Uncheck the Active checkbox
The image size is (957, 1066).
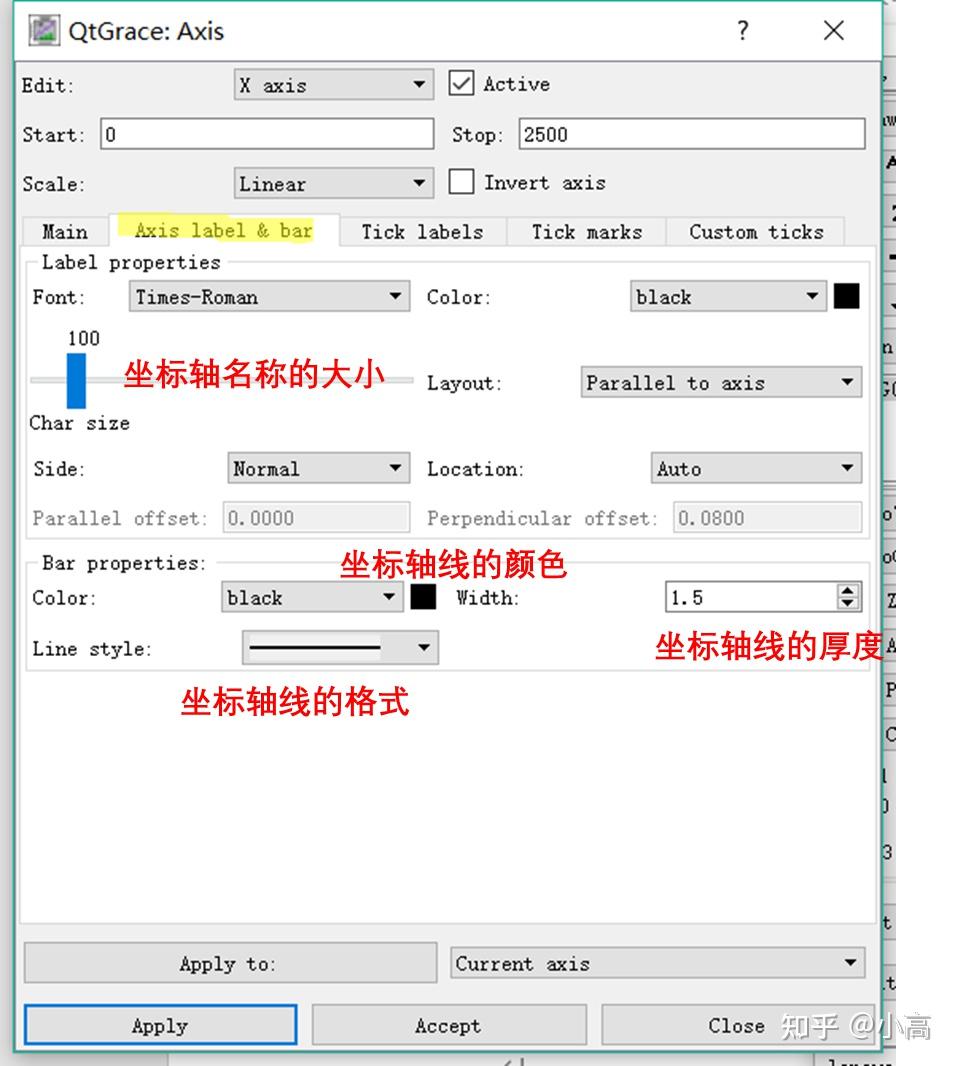462,83
